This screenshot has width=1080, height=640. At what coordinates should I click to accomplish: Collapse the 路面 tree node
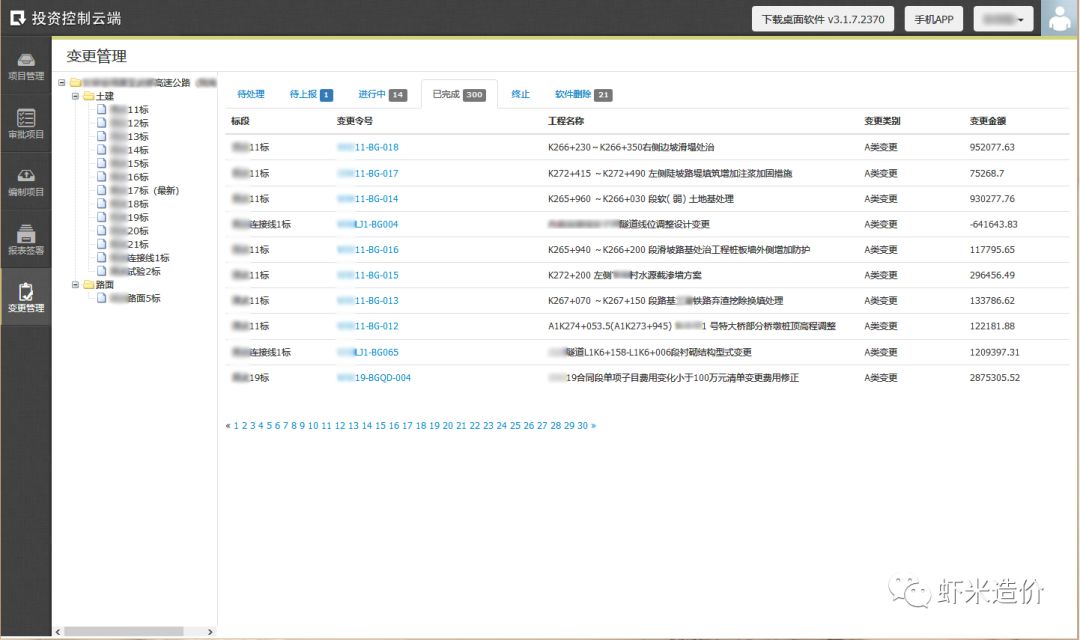coord(75,285)
